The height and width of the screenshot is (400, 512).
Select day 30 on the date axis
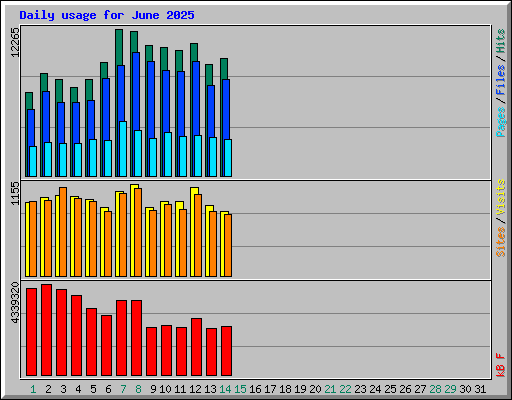pyautogui.click(x=465, y=389)
